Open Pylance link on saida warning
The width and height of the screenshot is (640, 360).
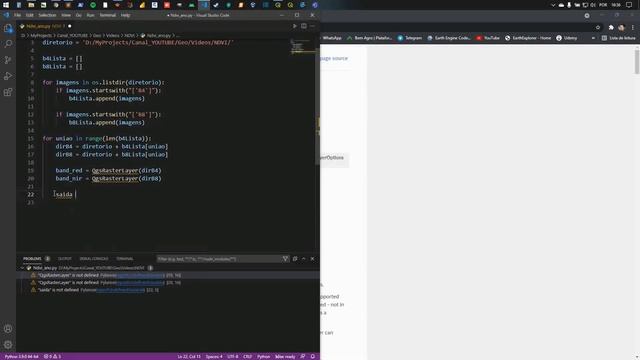click(x=120, y=290)
